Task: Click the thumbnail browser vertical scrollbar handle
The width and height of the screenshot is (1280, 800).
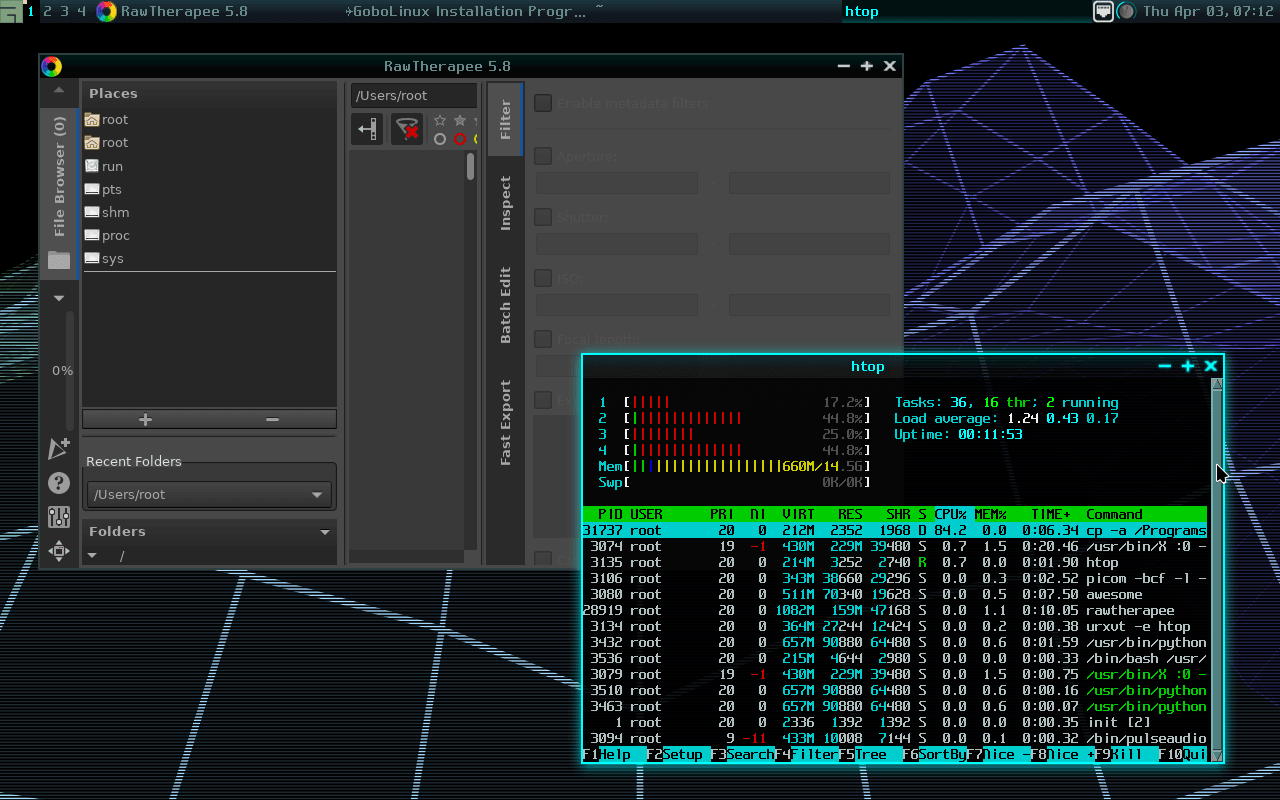Action: tap(471, 166)
